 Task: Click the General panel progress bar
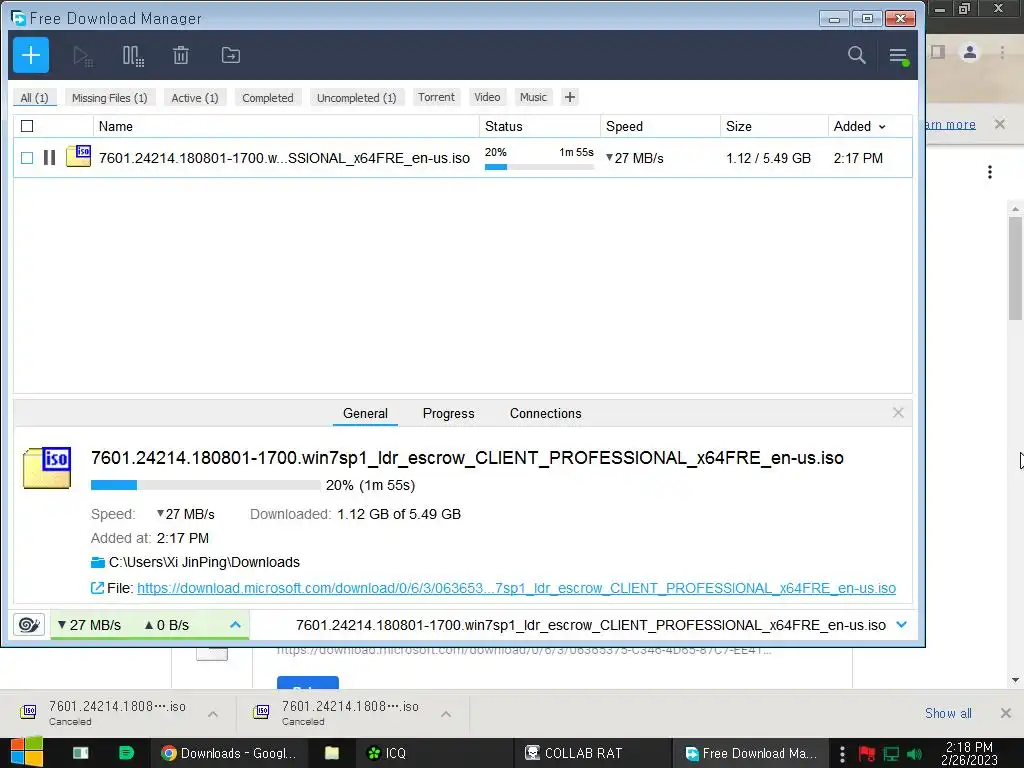206,485
